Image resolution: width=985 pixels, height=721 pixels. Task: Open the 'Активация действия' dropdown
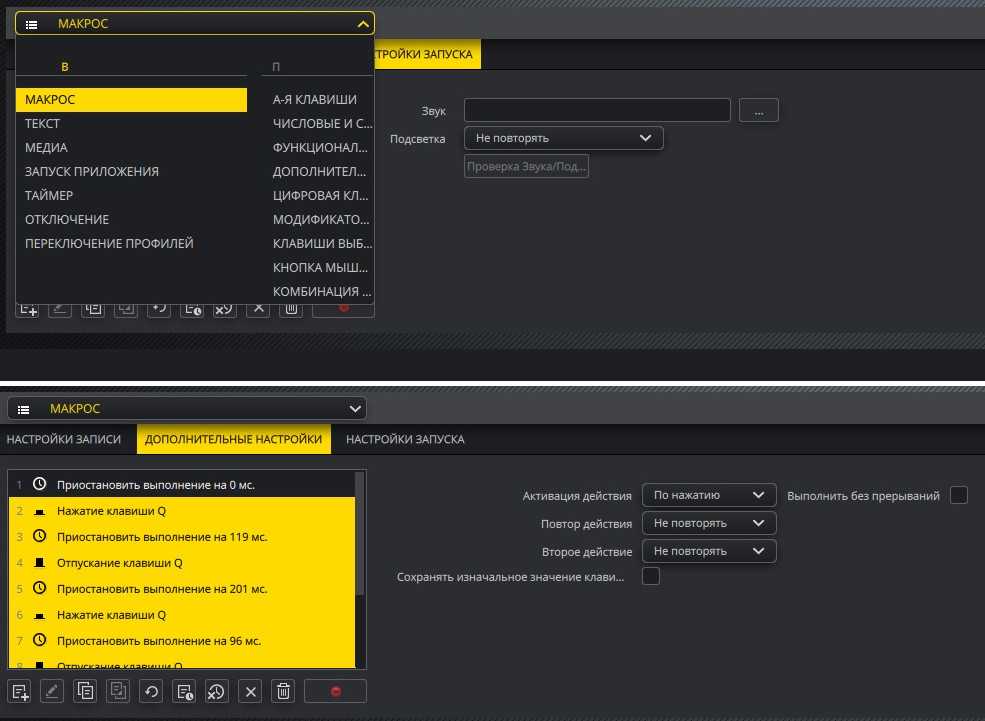[x=709, y=495]
